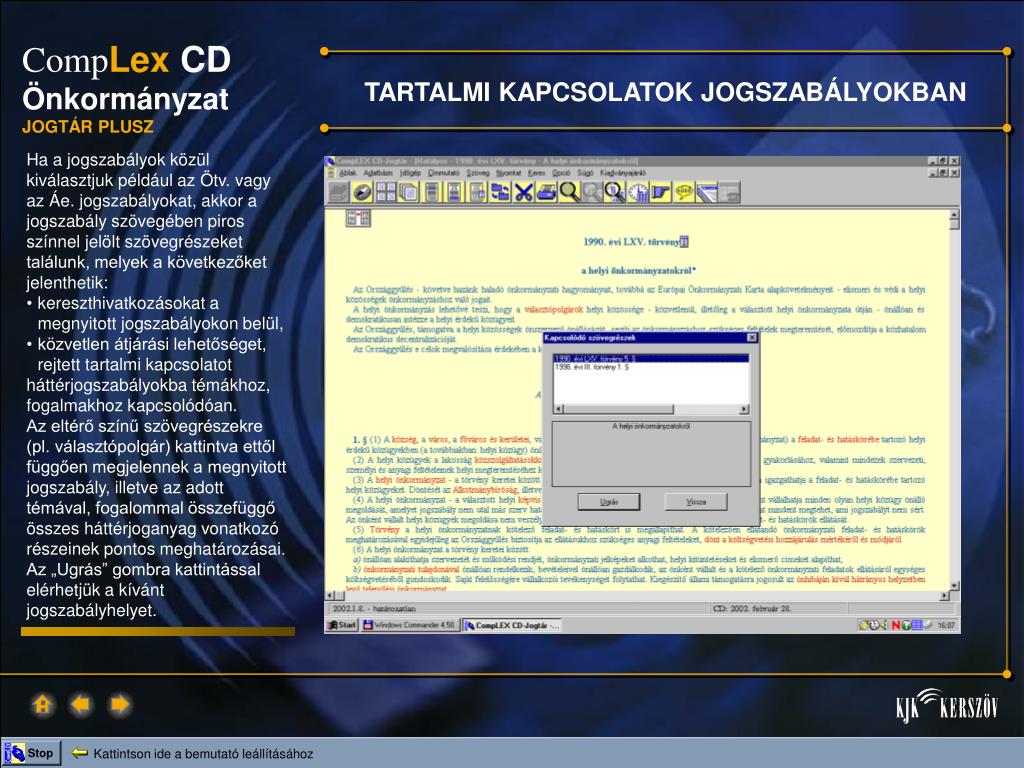1024x768 pixels.
Task: Advance to the next slide
Action: pos(120,705)
